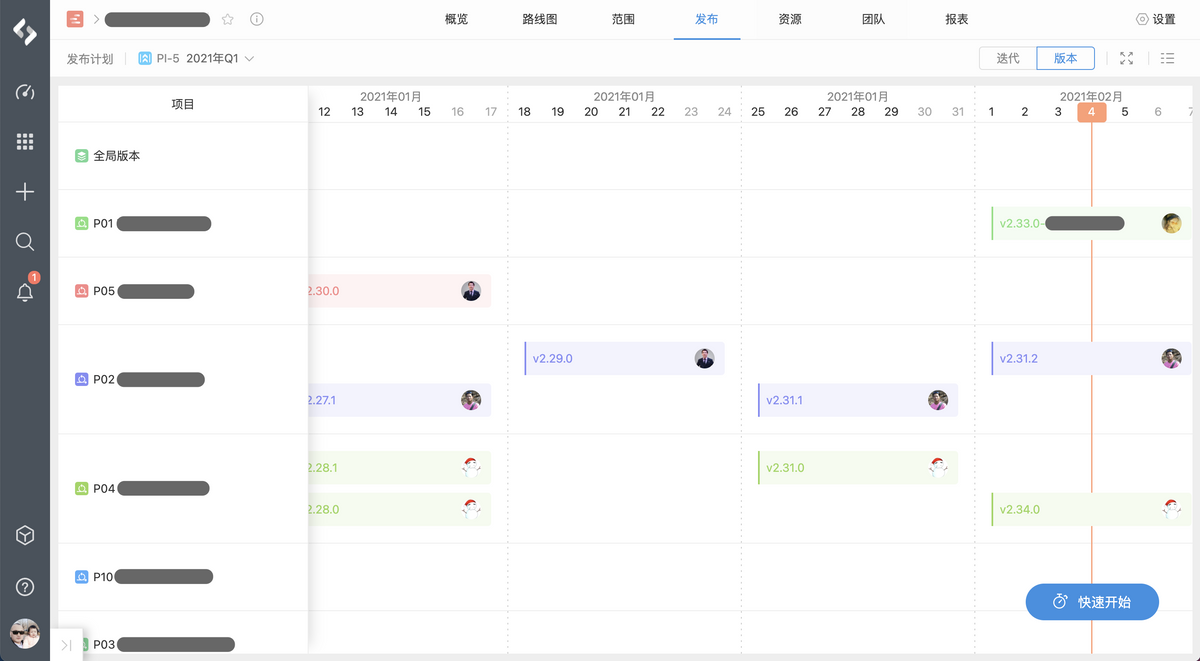Open the 路线图 tab
This screenshot has width=1200, height=661.
(540, 19)
